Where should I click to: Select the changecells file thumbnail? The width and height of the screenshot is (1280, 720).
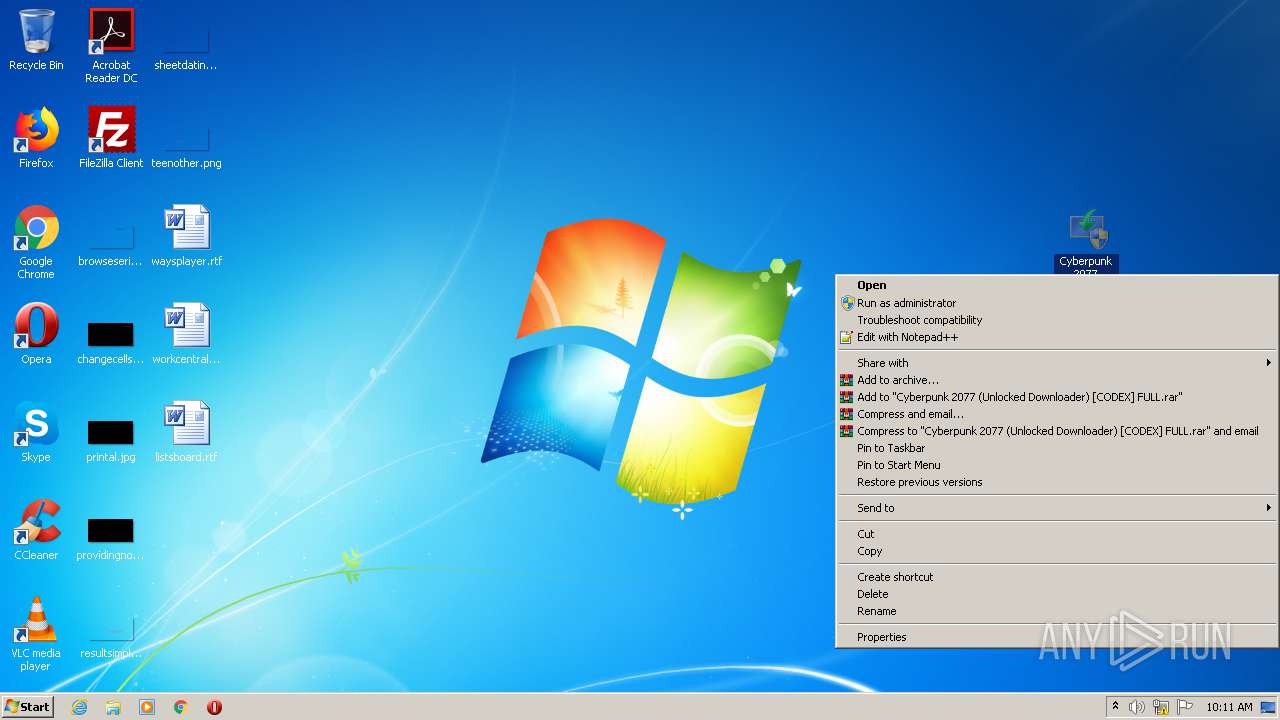[111, 334]
